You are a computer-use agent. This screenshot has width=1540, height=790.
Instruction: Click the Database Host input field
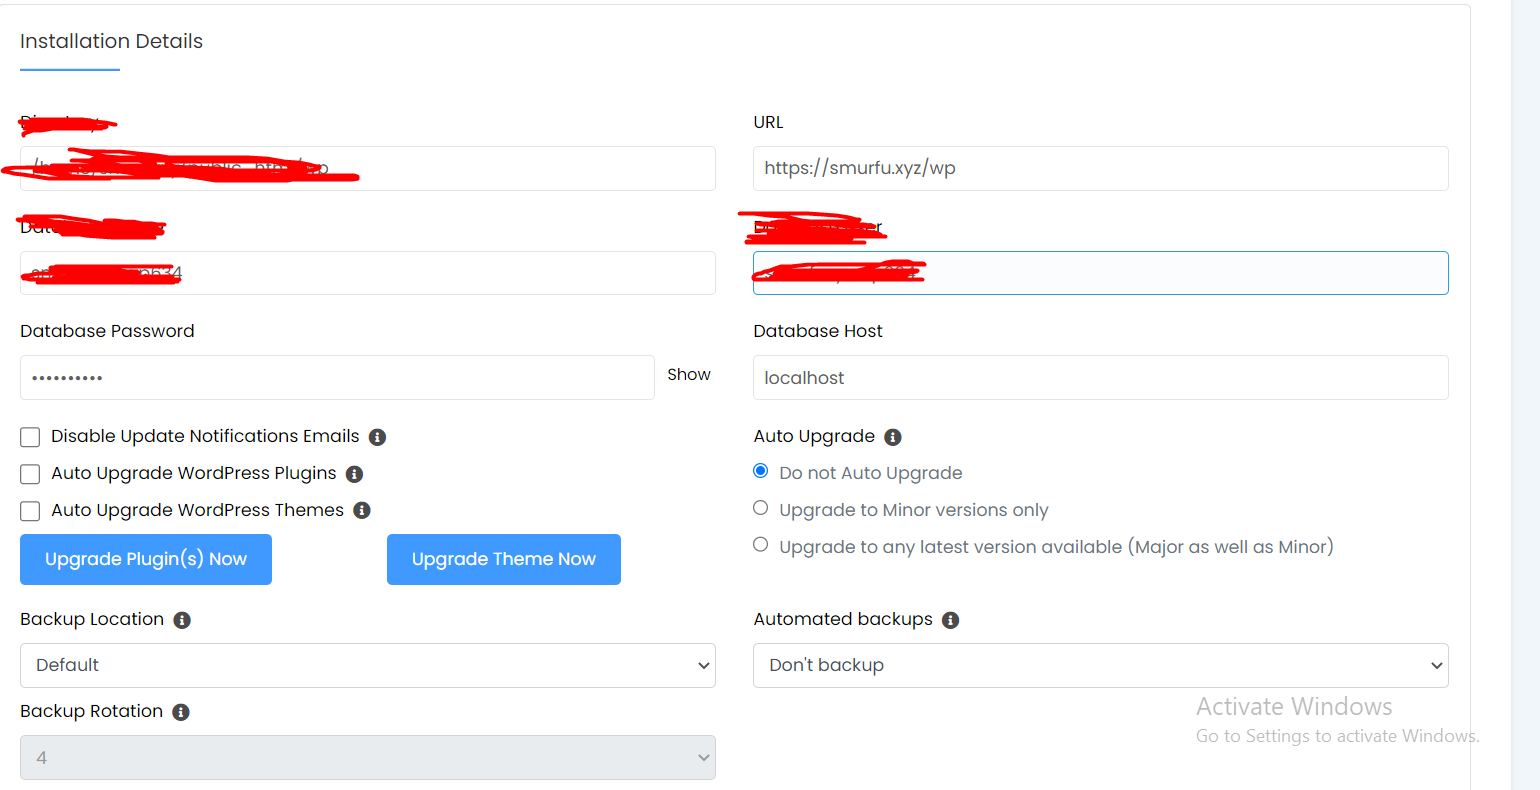point(1100,378)
